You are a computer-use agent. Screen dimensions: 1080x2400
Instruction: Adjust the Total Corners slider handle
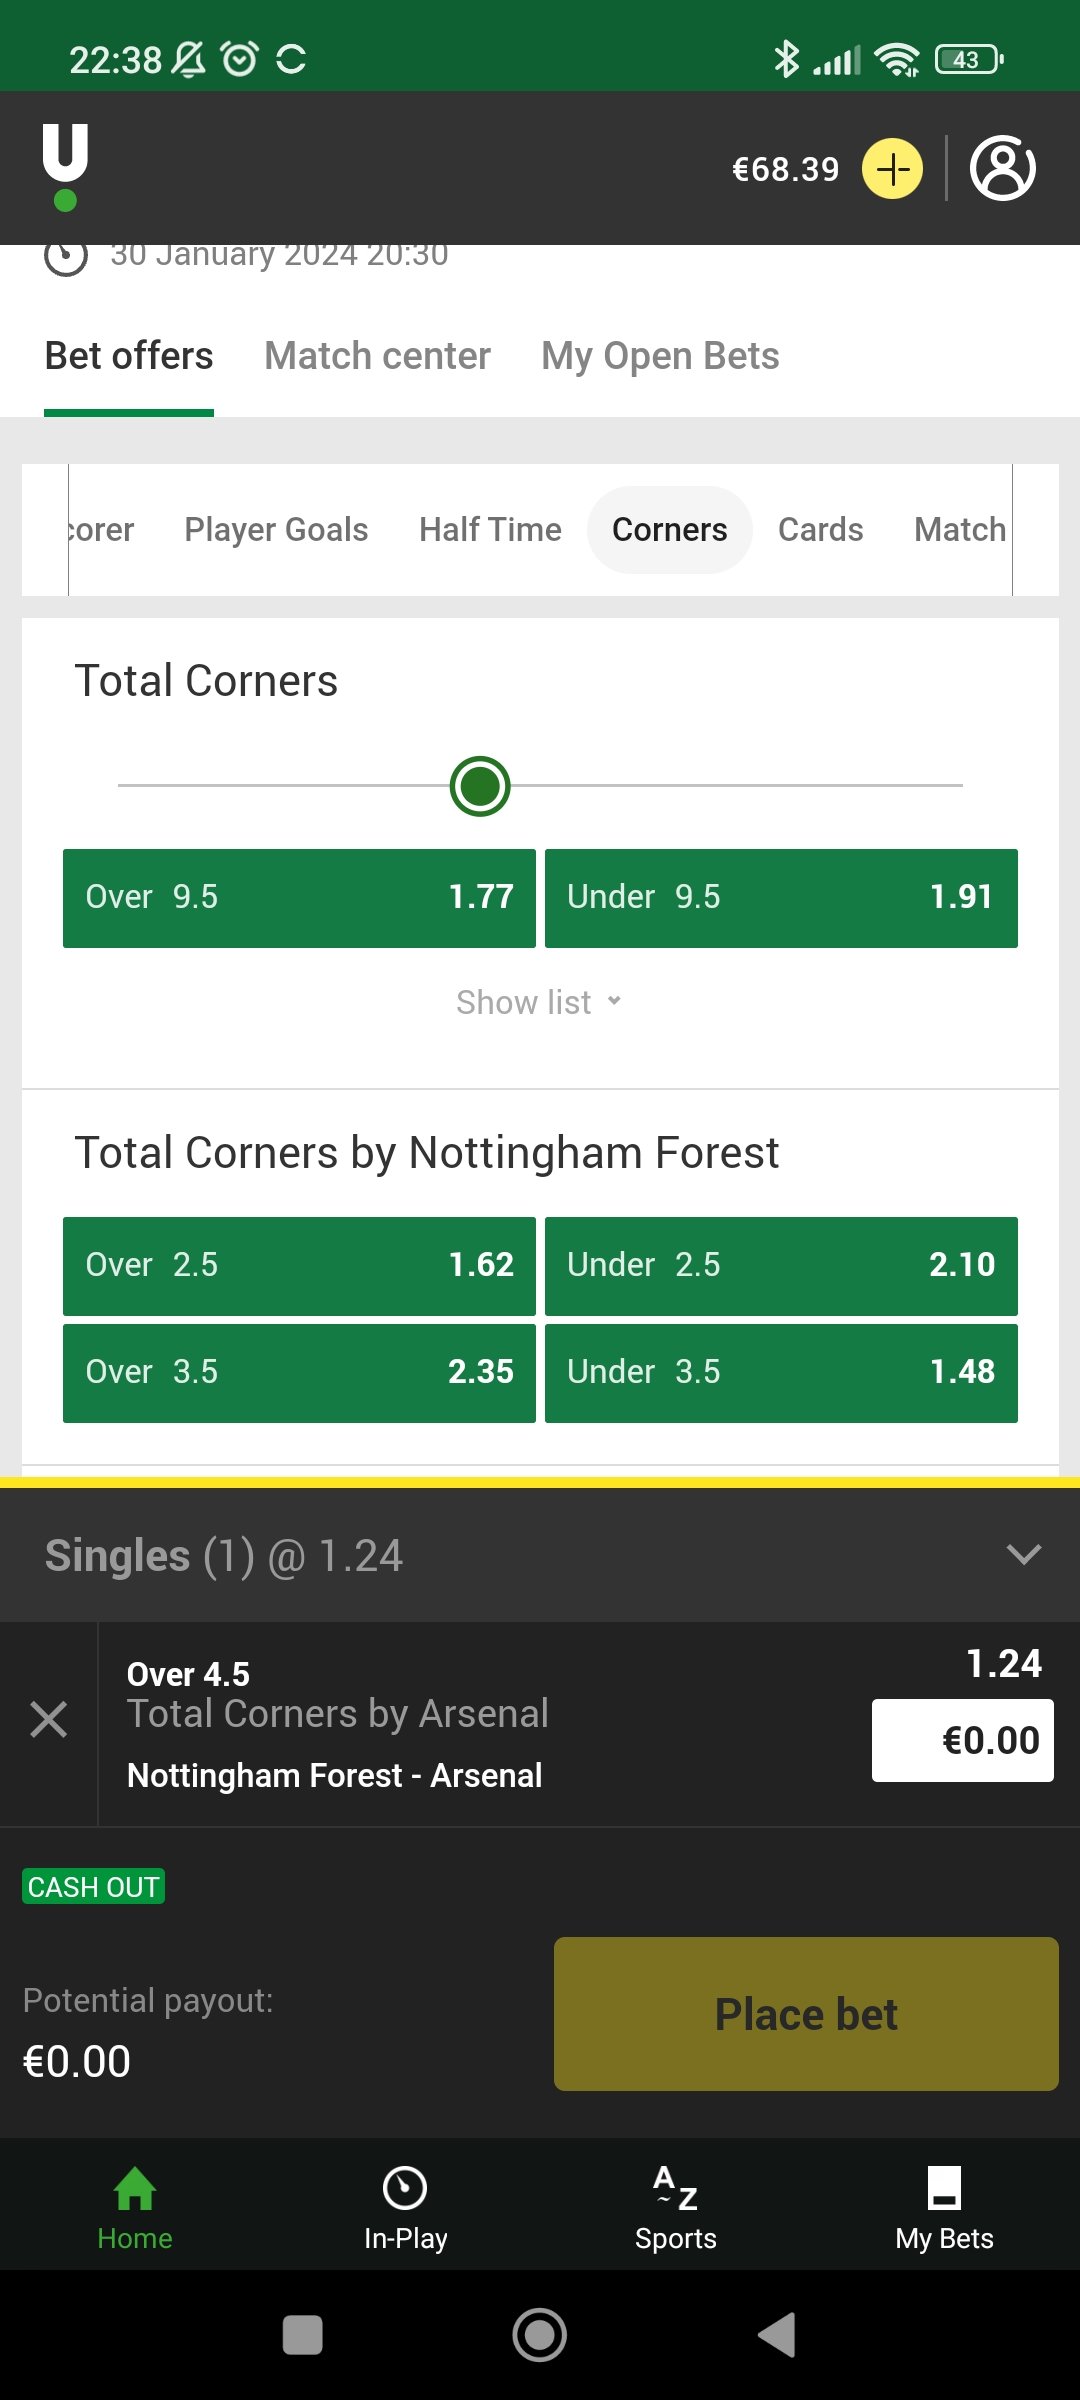click(480, 786)
